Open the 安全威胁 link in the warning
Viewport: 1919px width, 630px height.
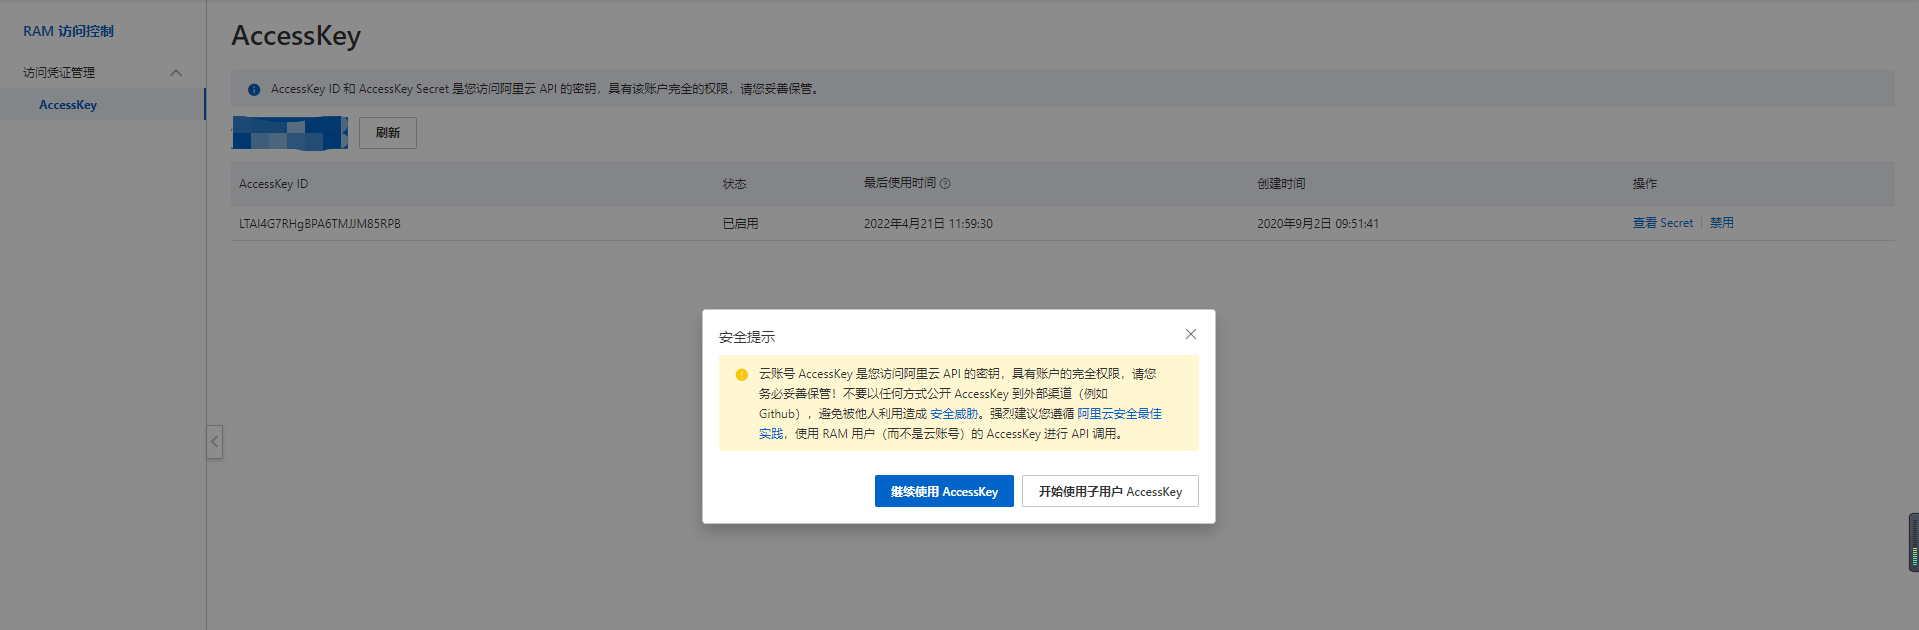(x=953, y=414)
